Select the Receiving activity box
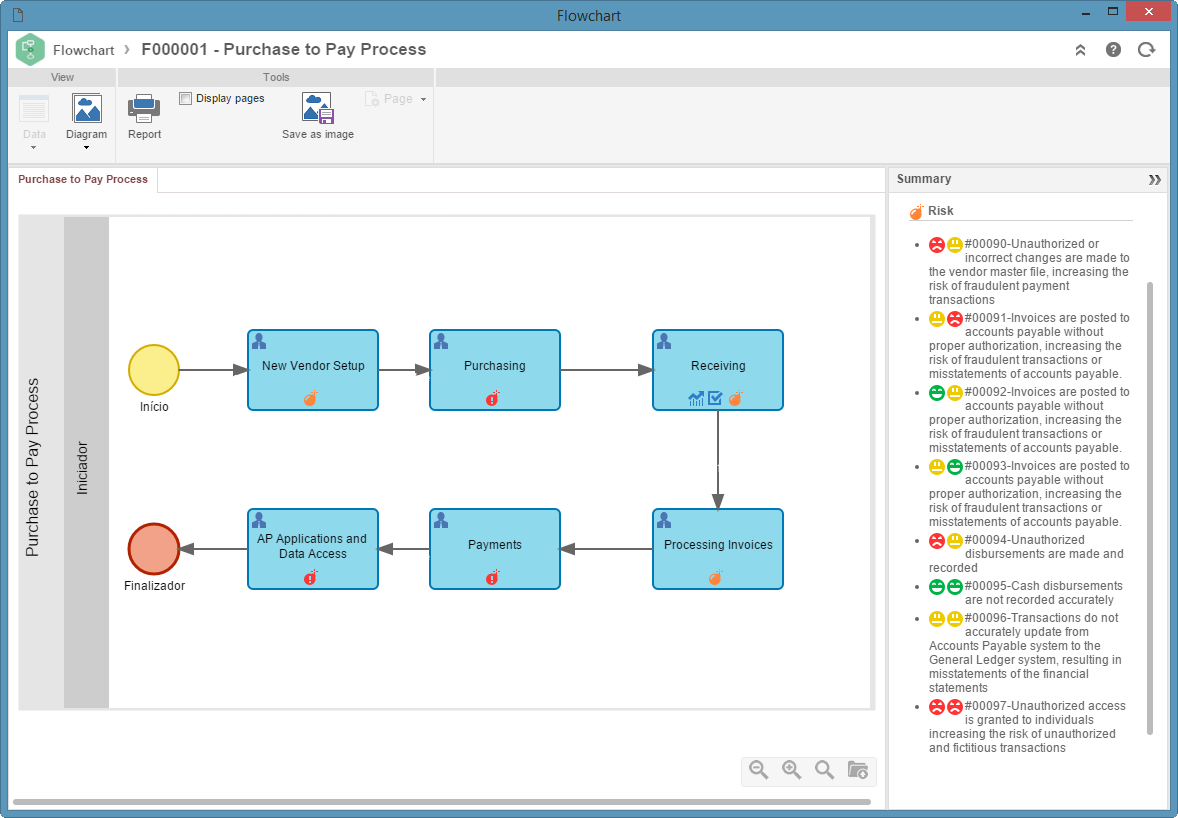This screenshot has height=818, width=1178. pos(717,370)
